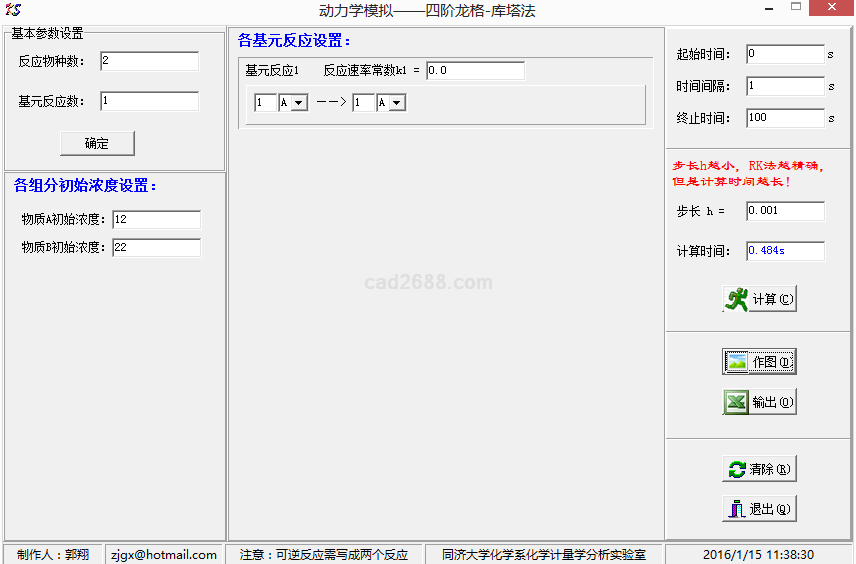The width and height of the screenshot is (856, 564).
Task: Click the 反应速率常数k1 input field
Action: [x=475, y=71]
